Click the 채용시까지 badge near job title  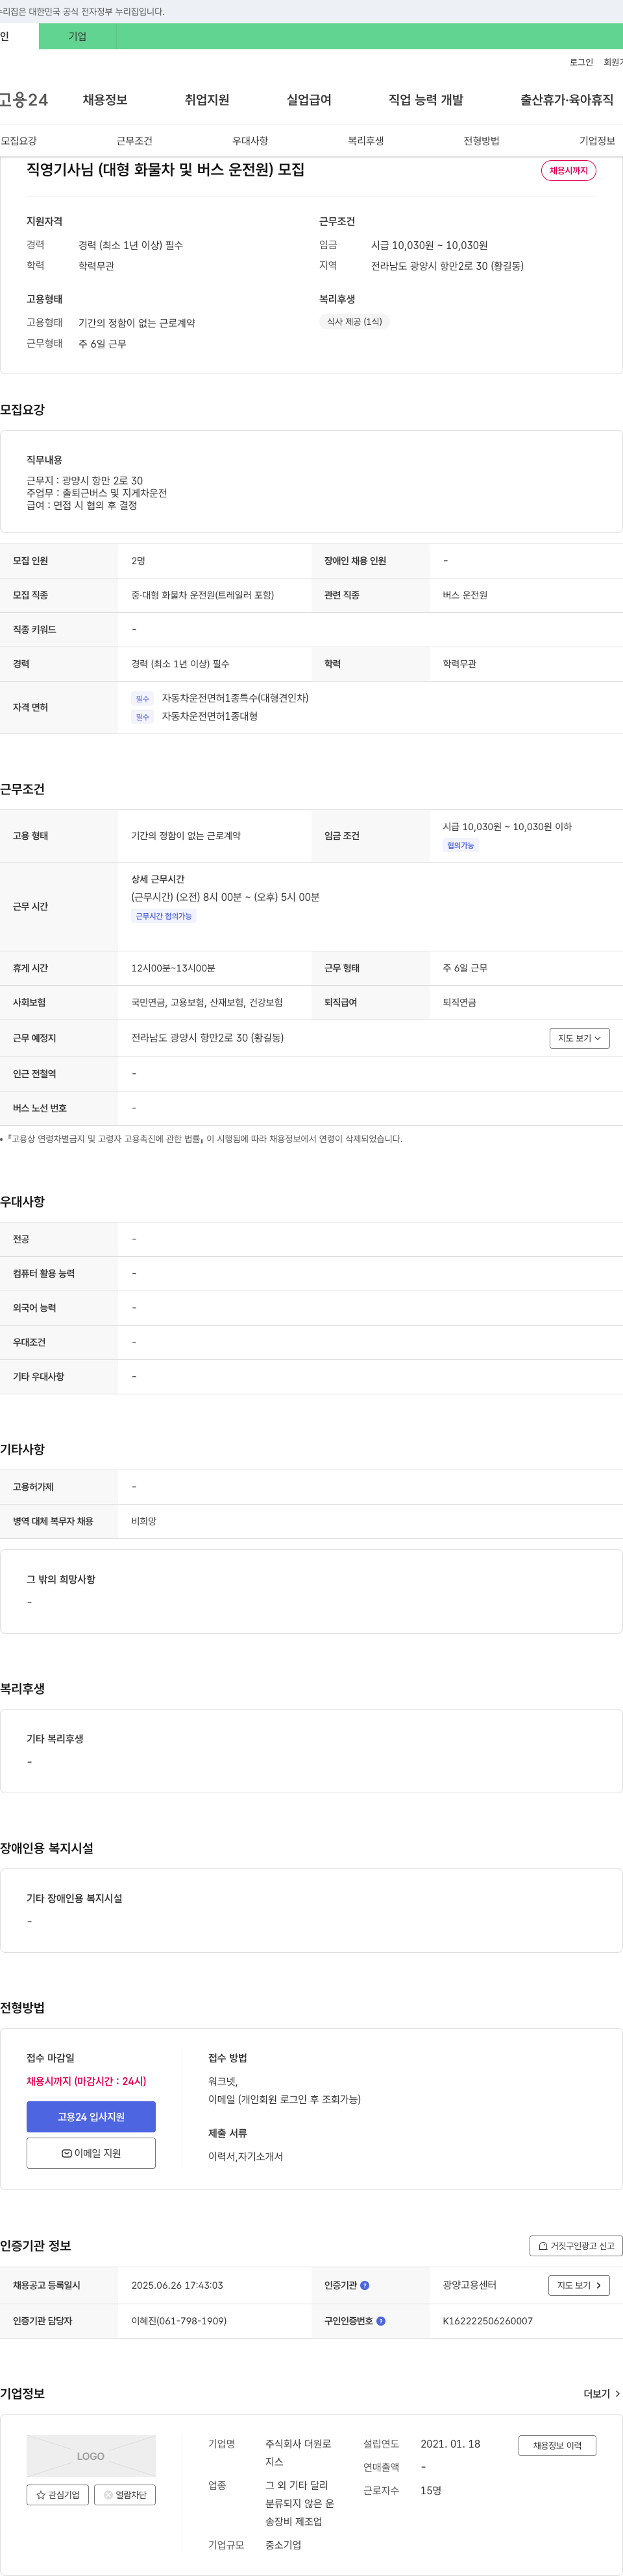(x=569, y=171)
